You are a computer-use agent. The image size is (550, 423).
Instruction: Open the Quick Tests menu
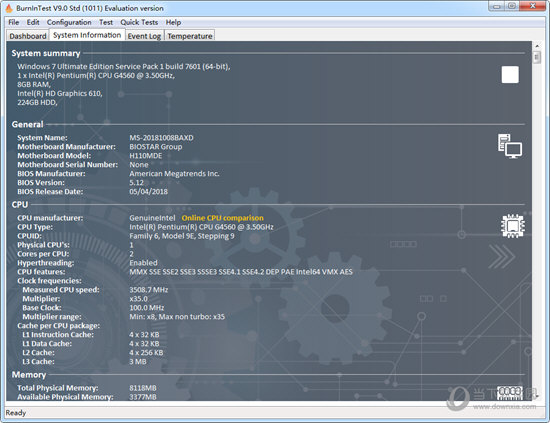139,22
